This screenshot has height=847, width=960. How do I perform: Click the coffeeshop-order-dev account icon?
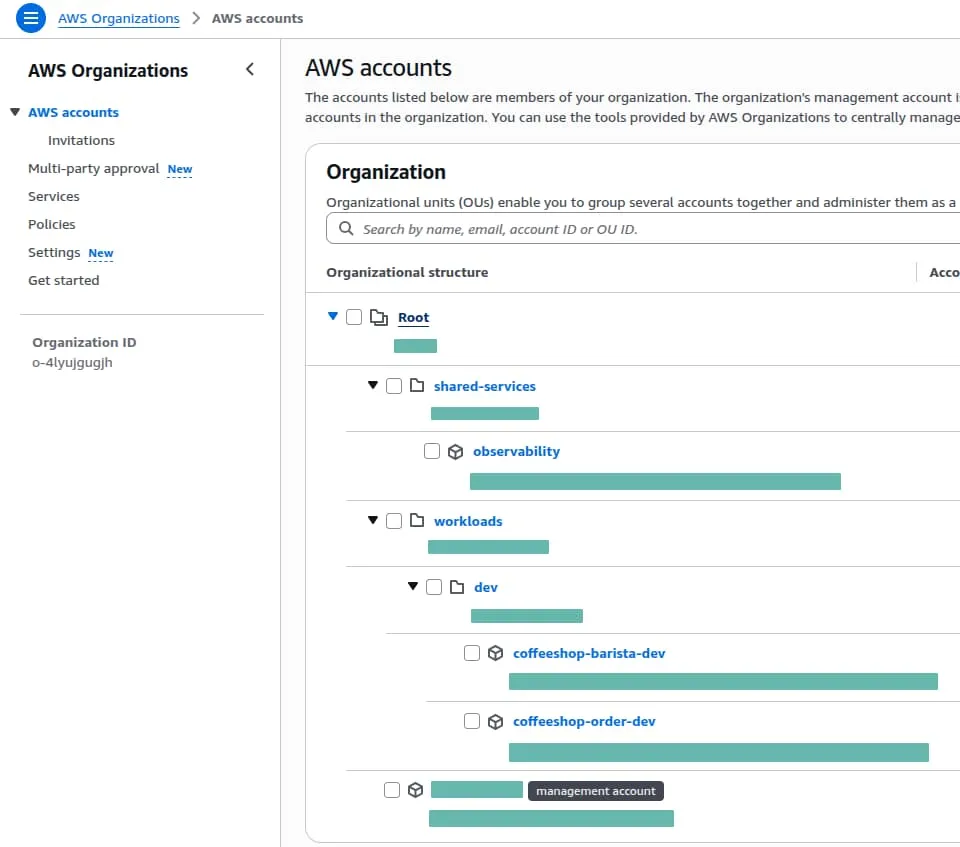[496, 721]
